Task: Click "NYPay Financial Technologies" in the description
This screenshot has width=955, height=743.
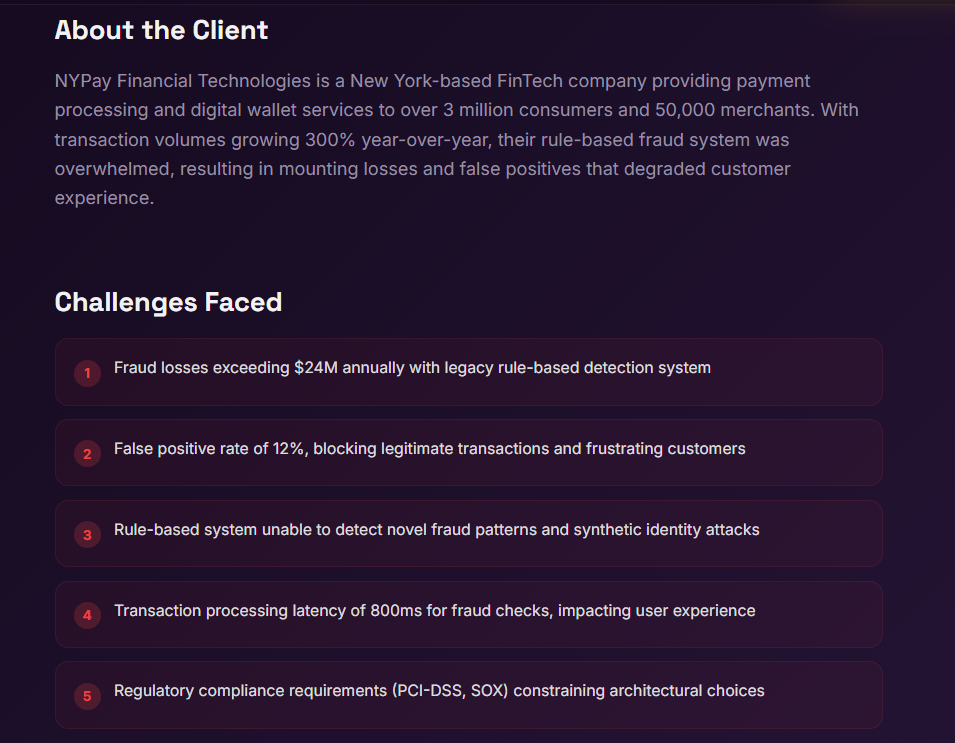Action: tap(182, 81)
